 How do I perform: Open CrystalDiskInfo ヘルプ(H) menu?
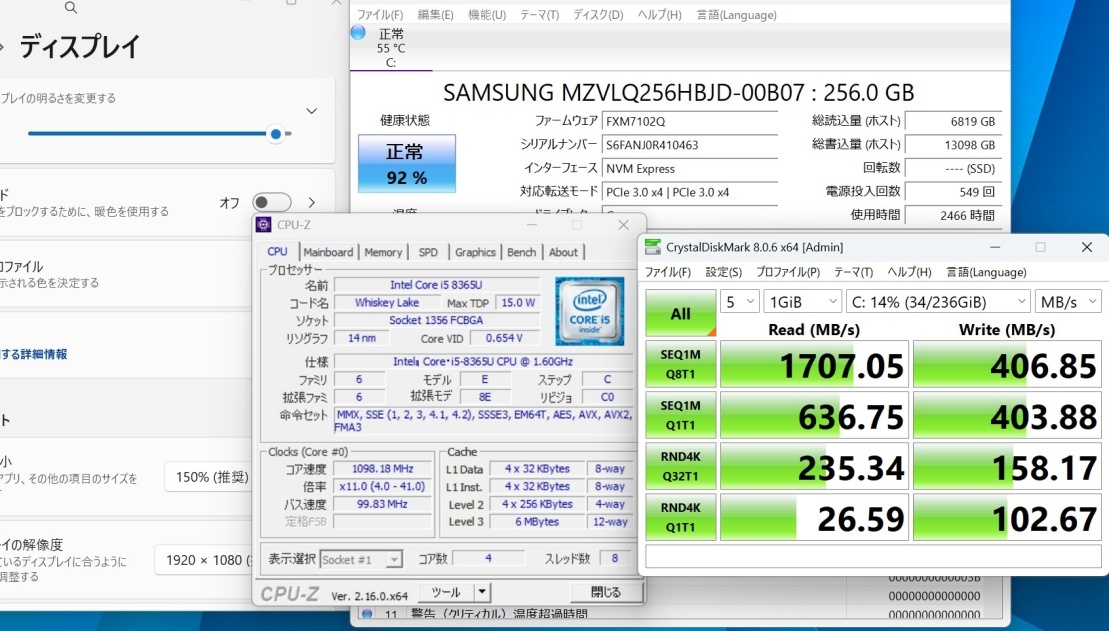click(x=659, y=15)
